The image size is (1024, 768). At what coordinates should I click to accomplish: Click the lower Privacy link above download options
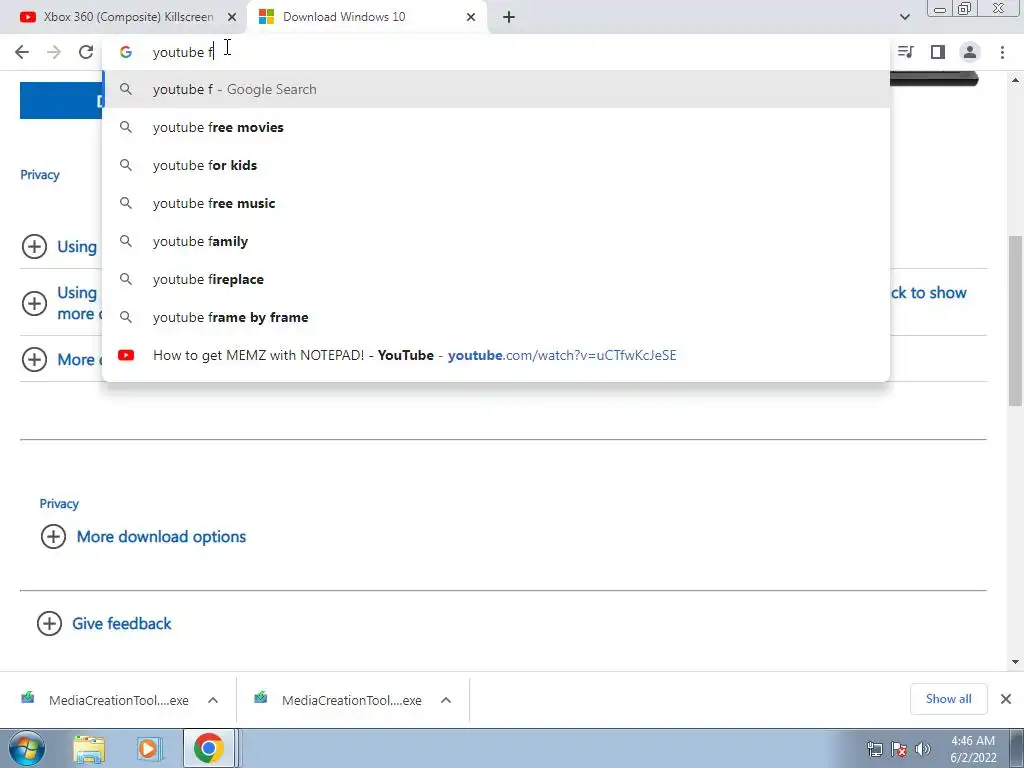(59, 504)
